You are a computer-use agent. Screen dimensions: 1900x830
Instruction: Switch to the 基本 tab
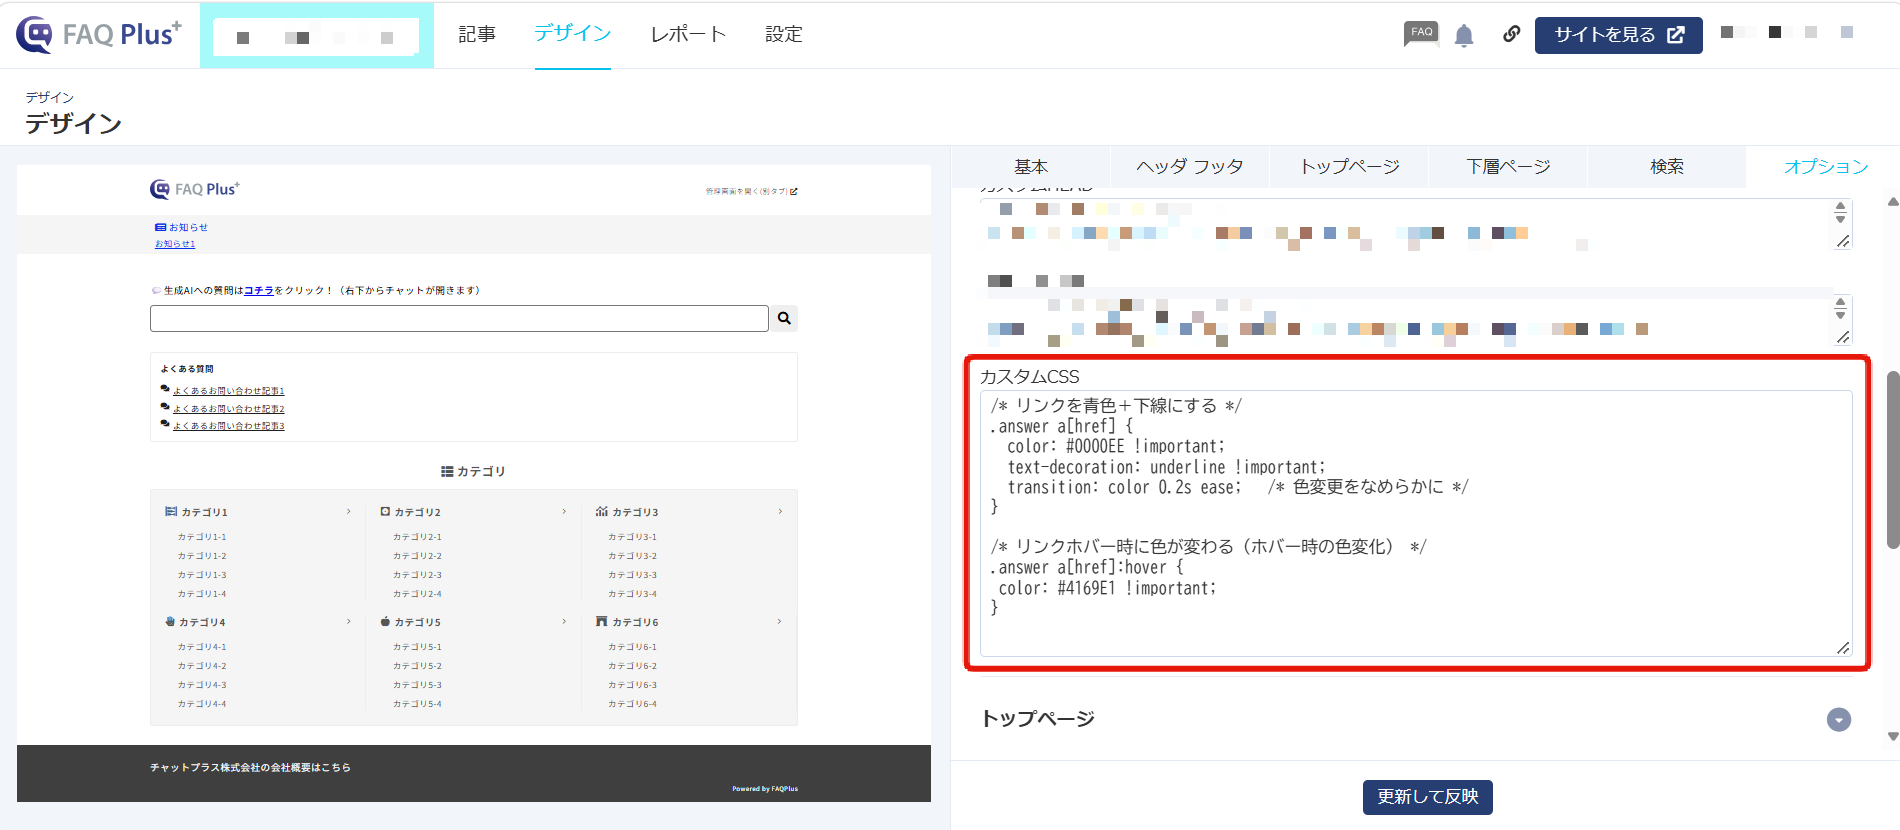1031,167
